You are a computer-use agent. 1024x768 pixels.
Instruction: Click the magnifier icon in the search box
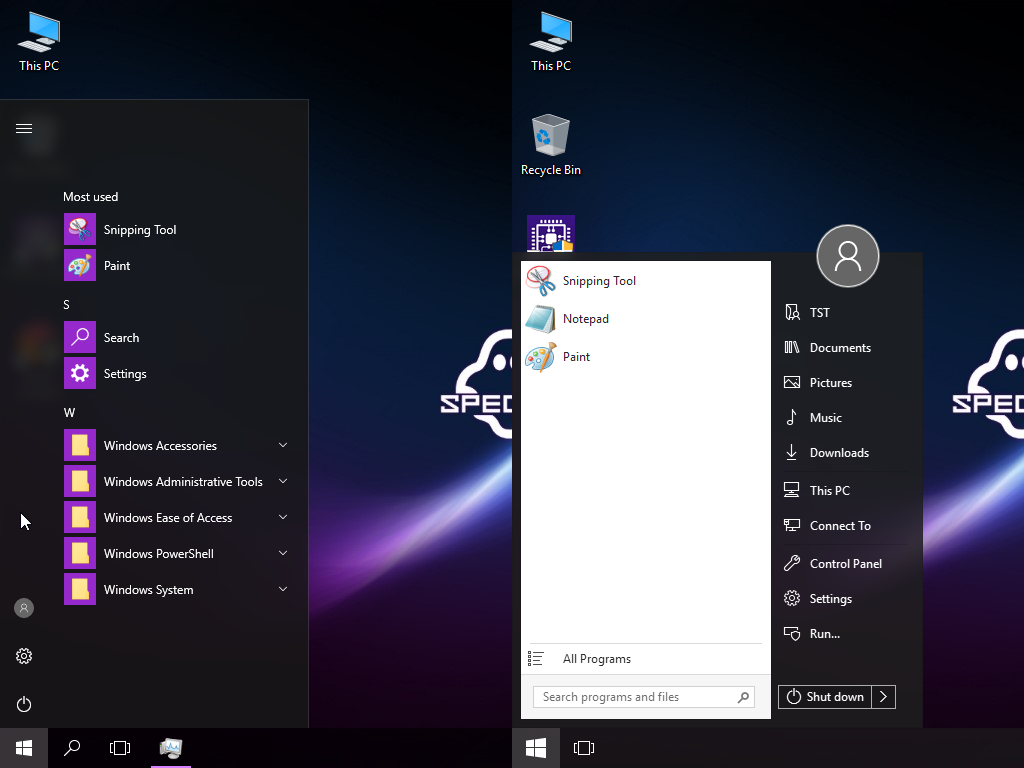pos(743,697)
